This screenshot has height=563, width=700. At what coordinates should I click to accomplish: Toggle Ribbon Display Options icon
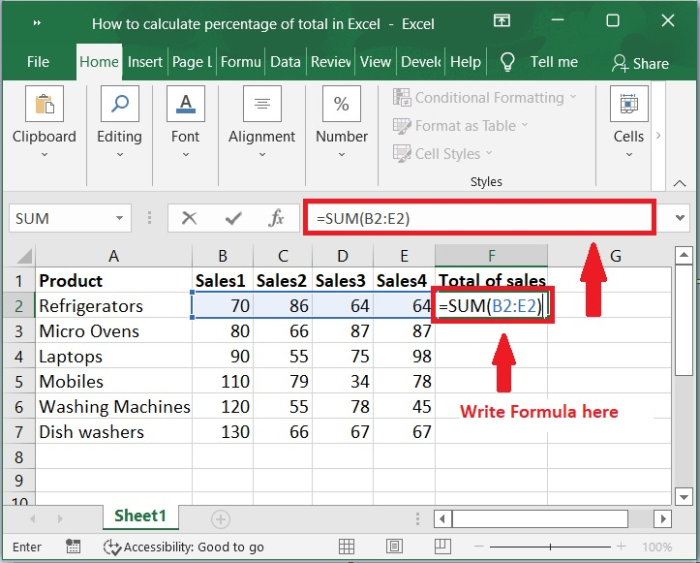[x=502, y=21]
